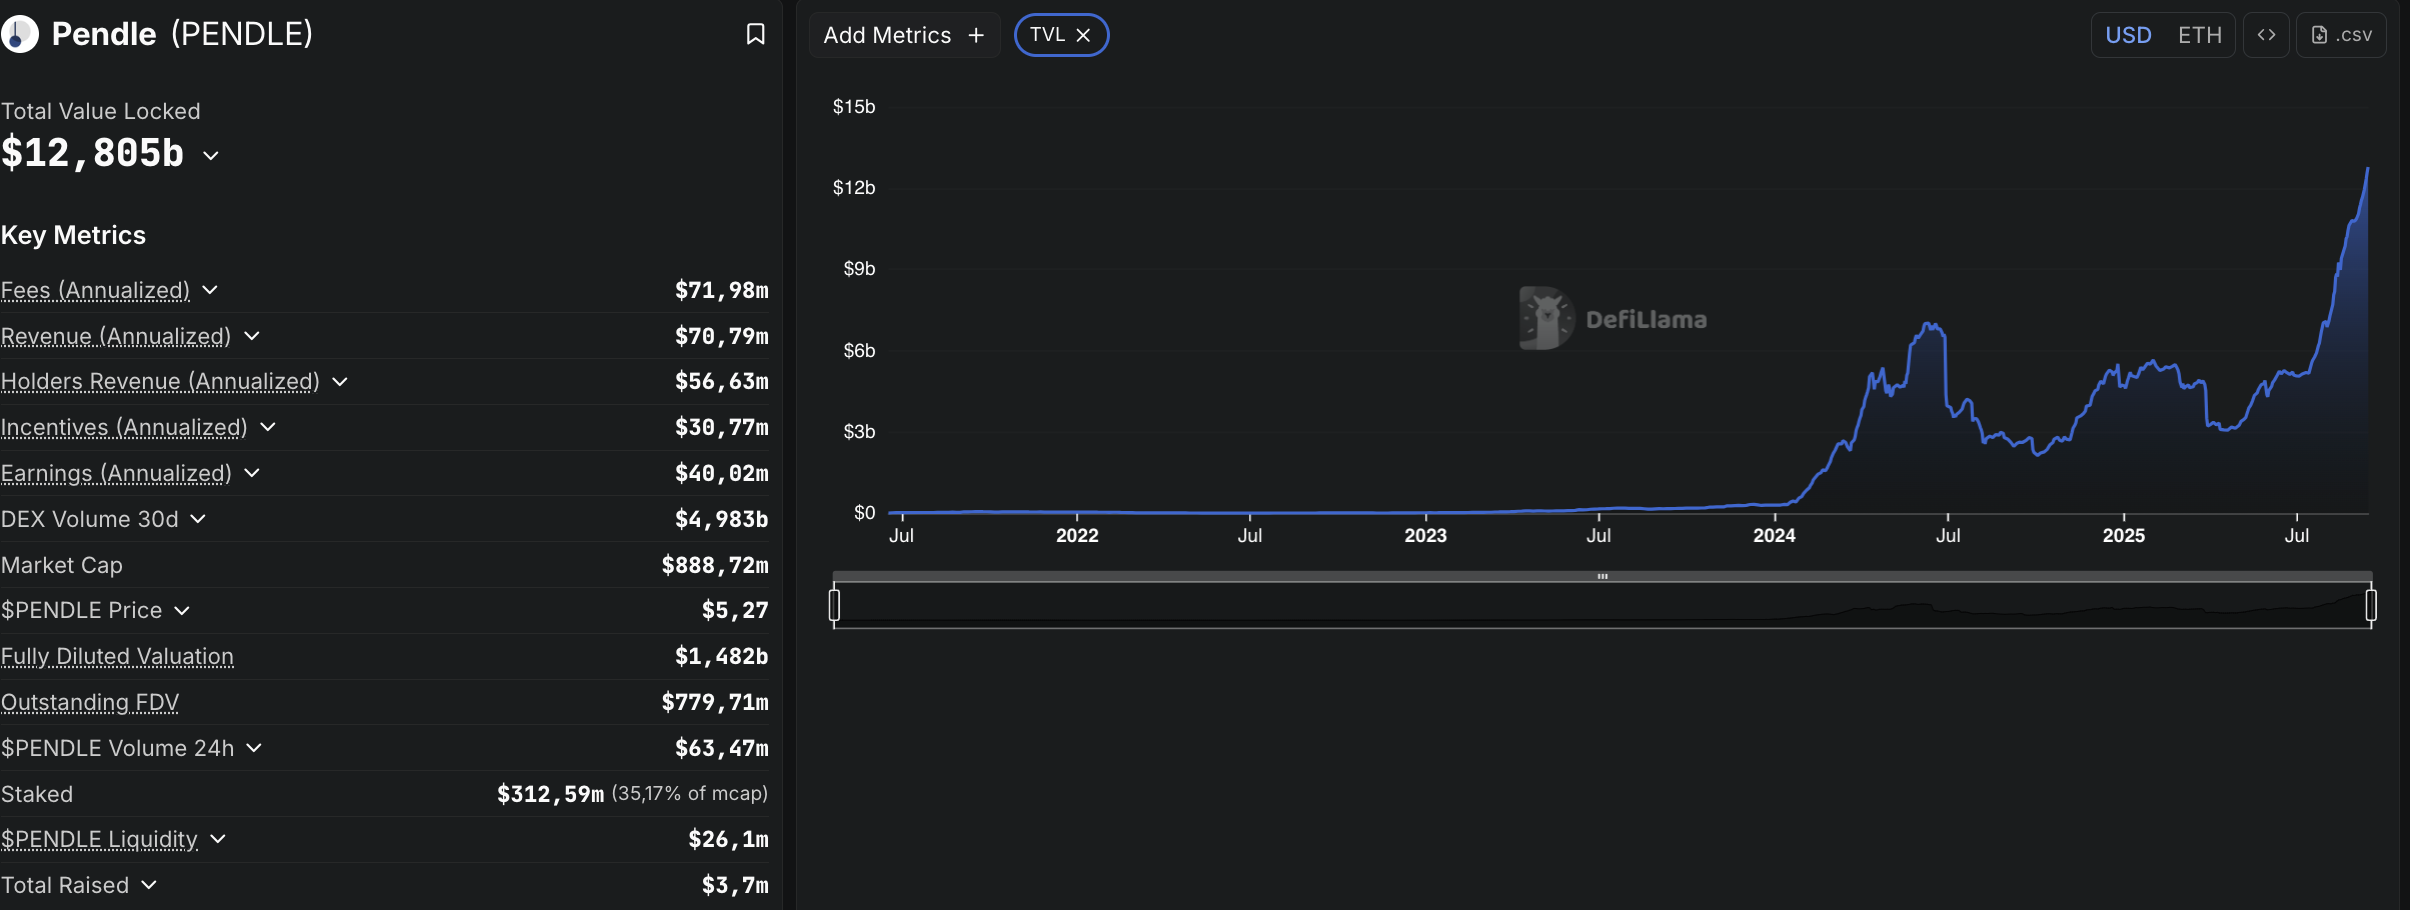Open the embed chart code icon

click(2266, 35)
